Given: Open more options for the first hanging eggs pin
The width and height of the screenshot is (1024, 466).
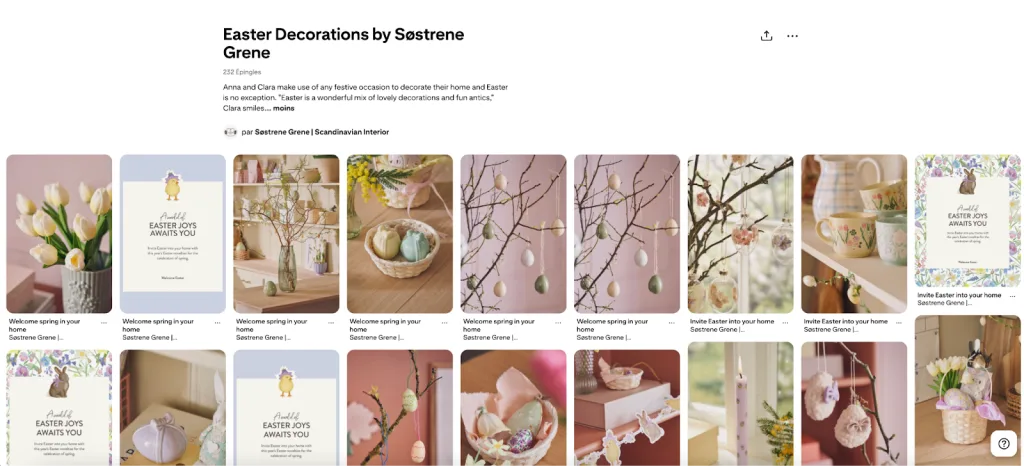Looking at the screenshot, I should [x=558, y=322].
